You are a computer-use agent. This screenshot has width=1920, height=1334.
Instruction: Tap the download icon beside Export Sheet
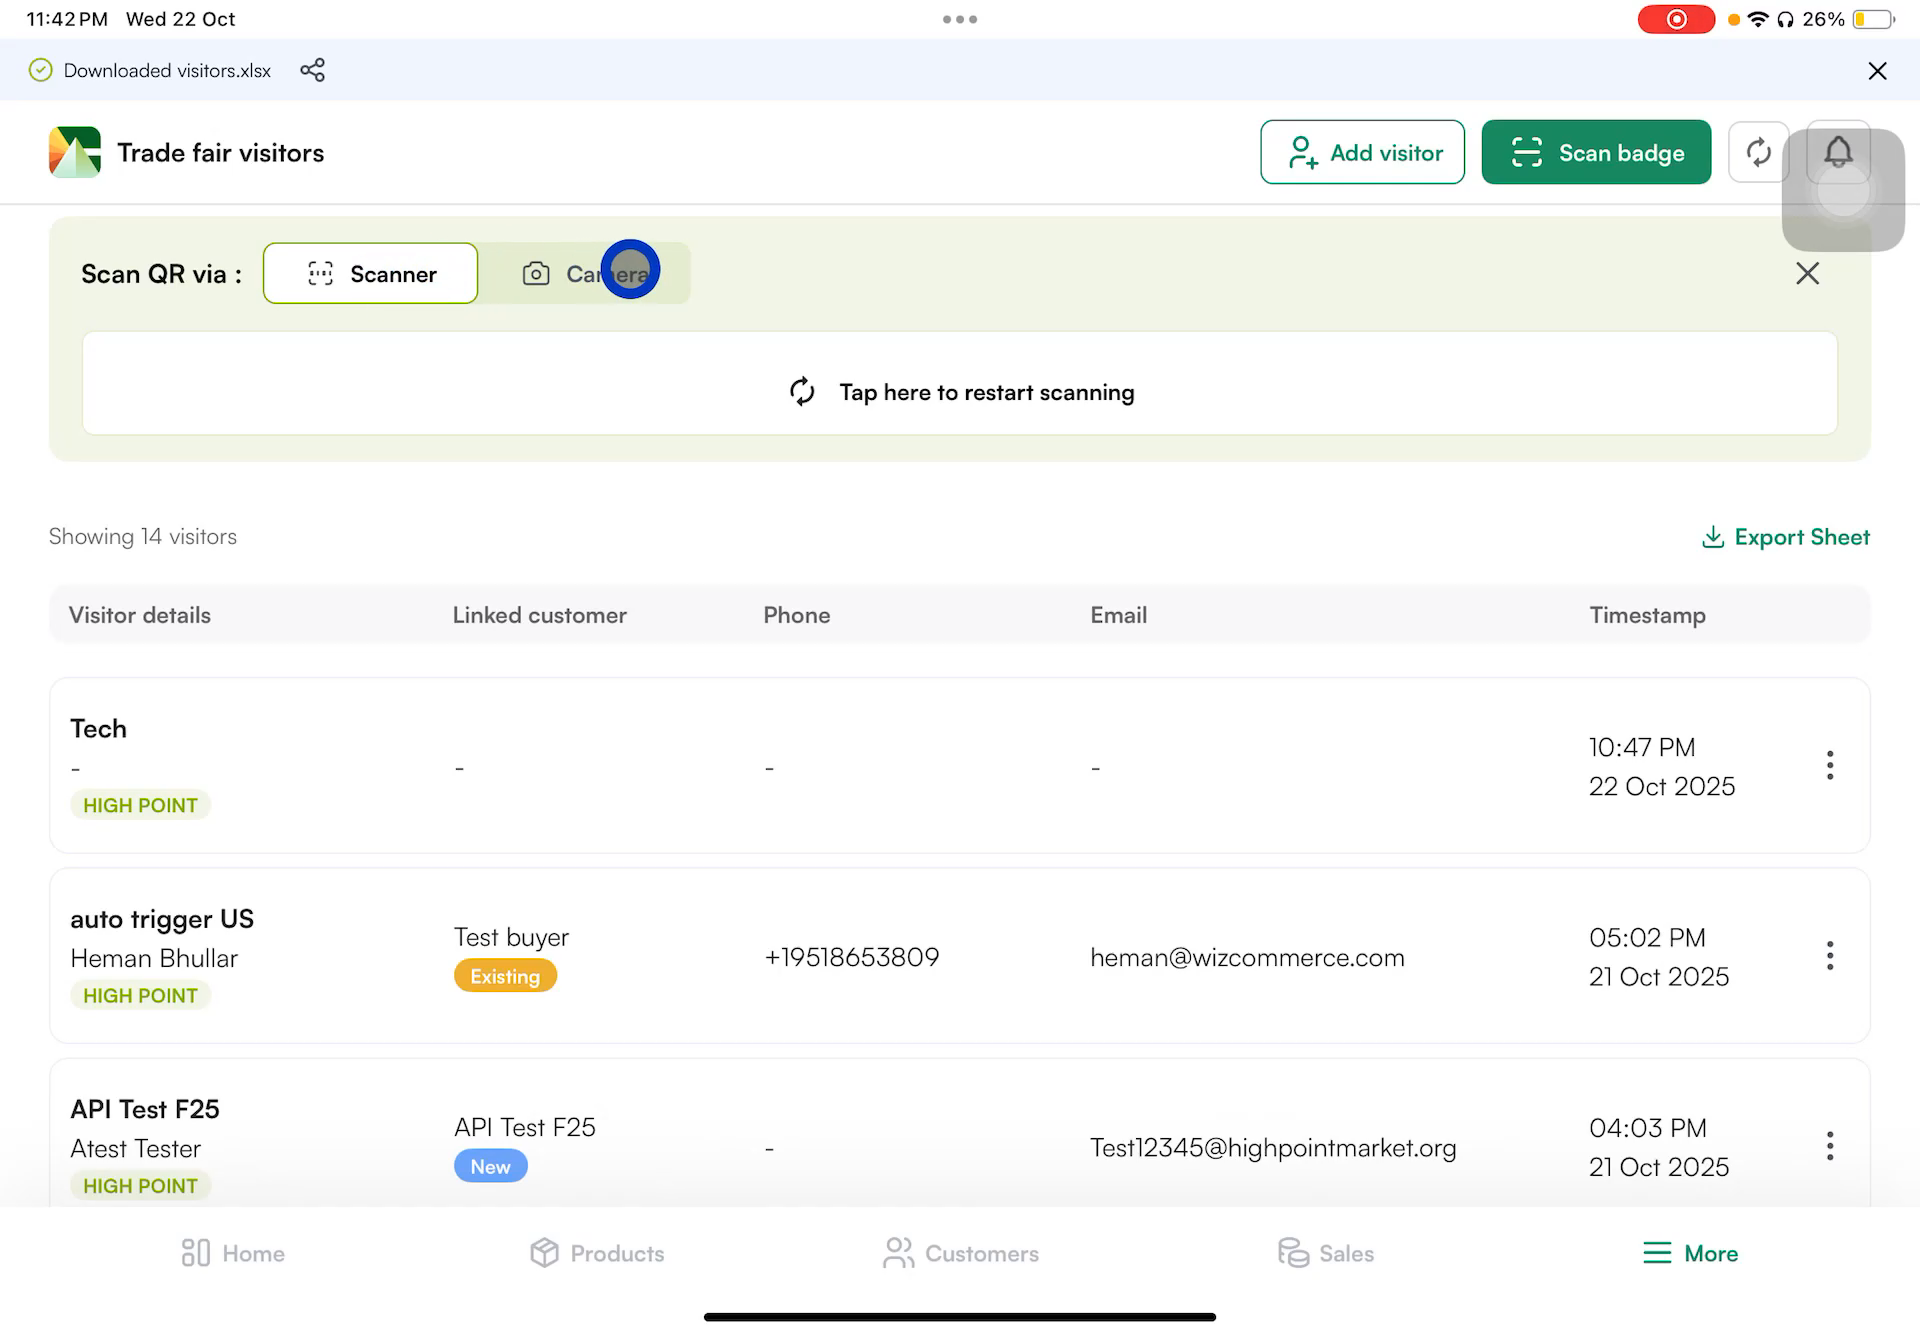(x=1714, y=537)
